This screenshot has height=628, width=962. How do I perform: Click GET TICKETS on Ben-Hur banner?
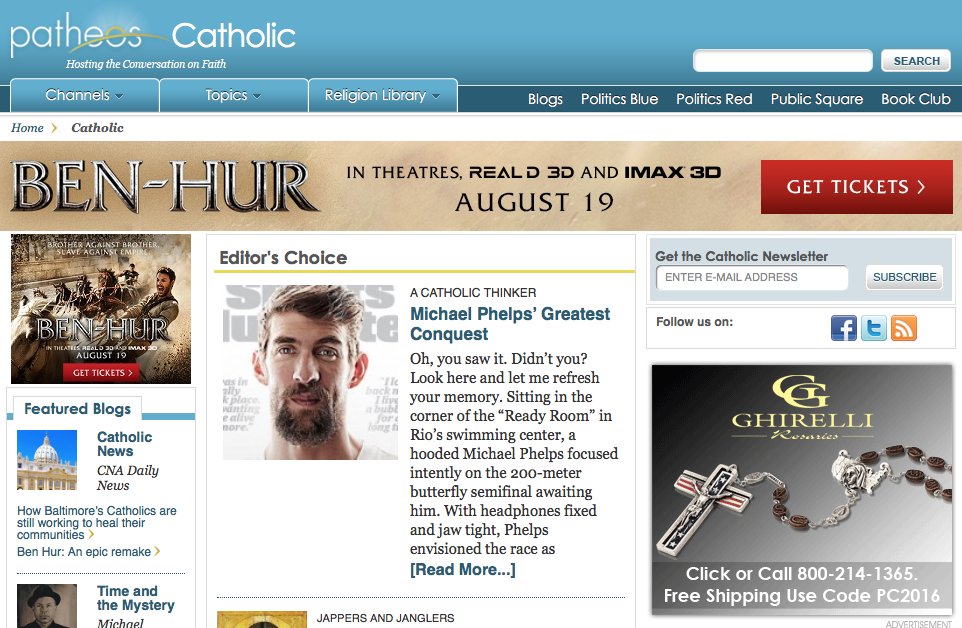(856, 186)
